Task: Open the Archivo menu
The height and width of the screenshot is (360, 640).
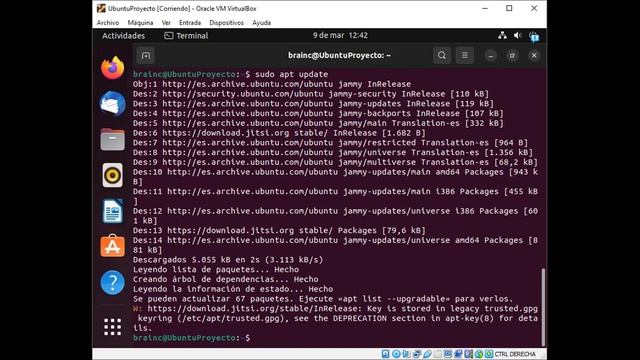Action: click(108, 23)
